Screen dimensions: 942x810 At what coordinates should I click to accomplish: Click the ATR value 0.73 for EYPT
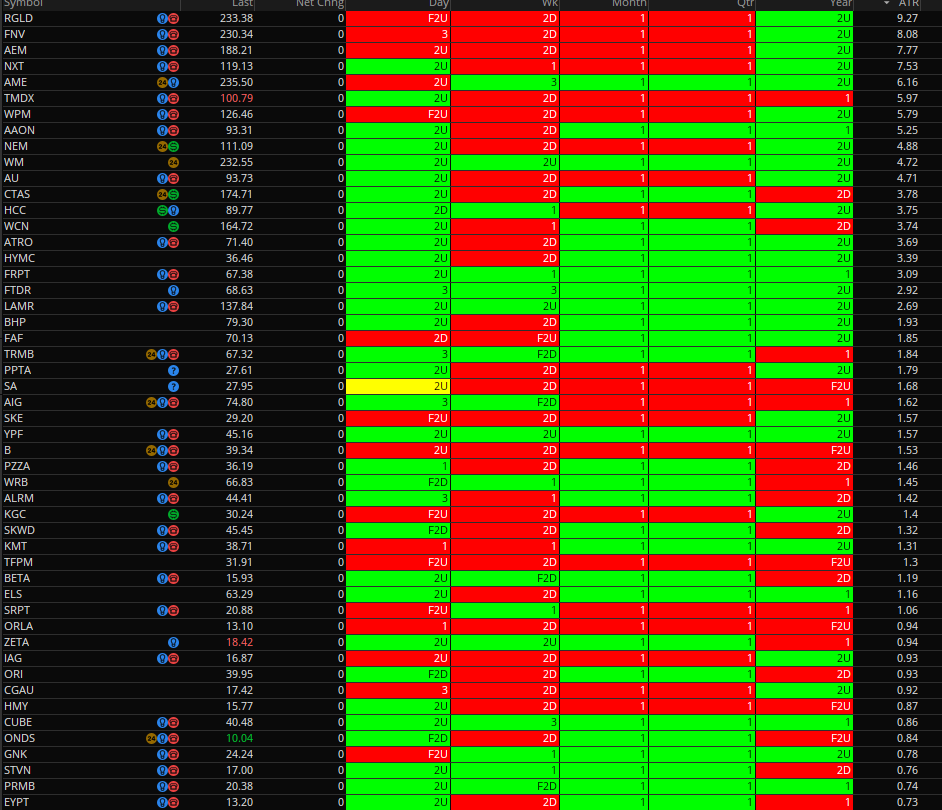907,802
